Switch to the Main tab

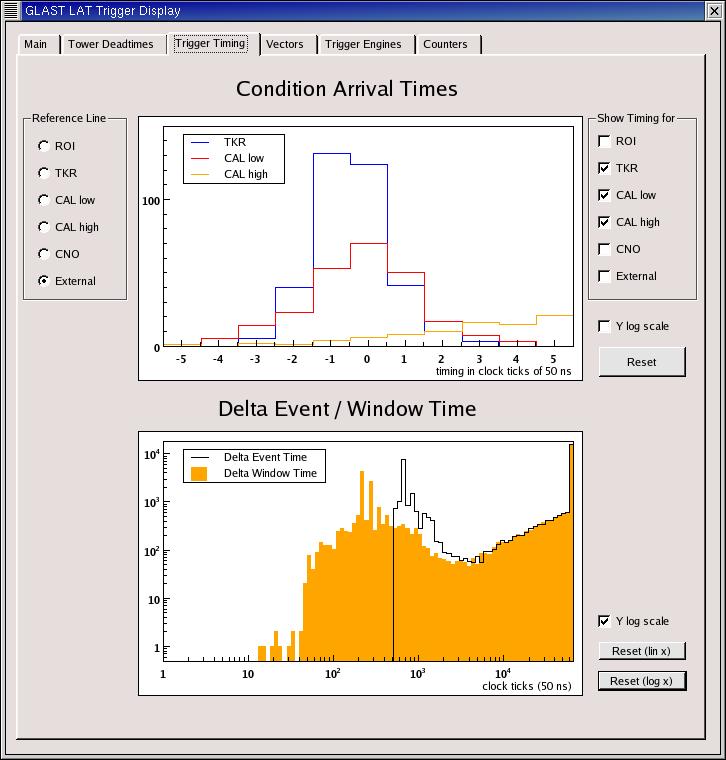point(36,44)
